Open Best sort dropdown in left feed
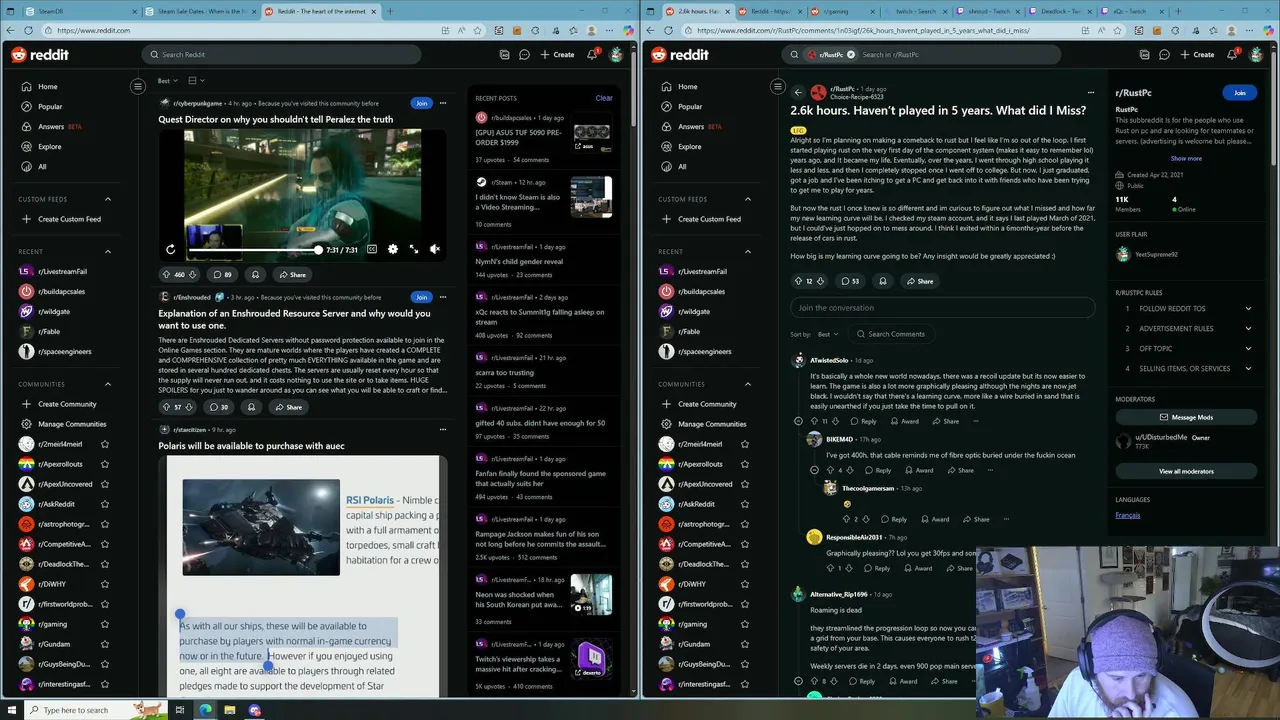 point(167,80)
